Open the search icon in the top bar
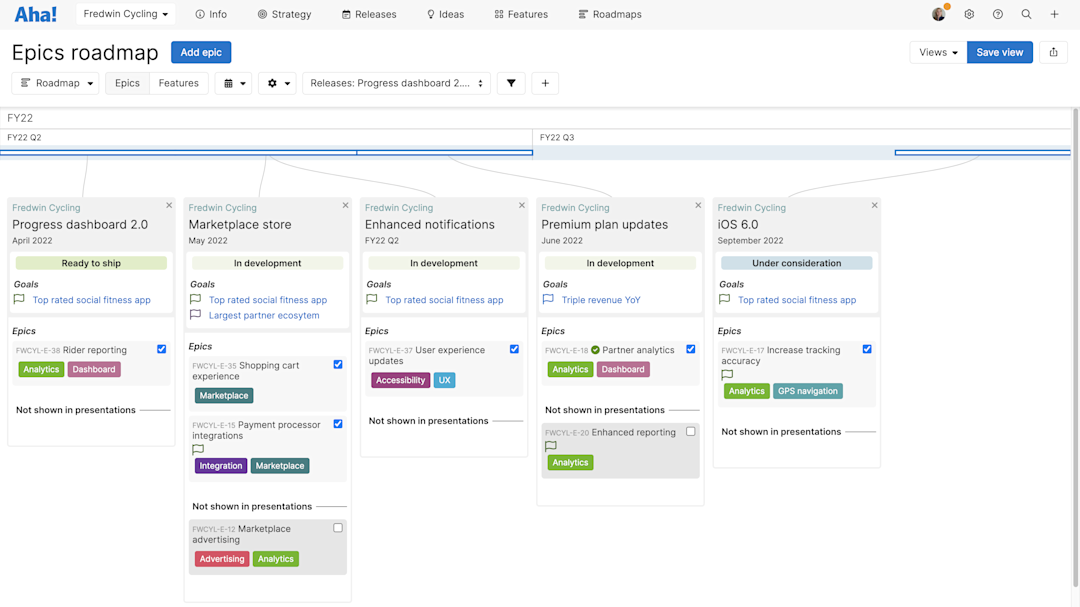Screen dimensions: 1080x607 pos(1026,14)
